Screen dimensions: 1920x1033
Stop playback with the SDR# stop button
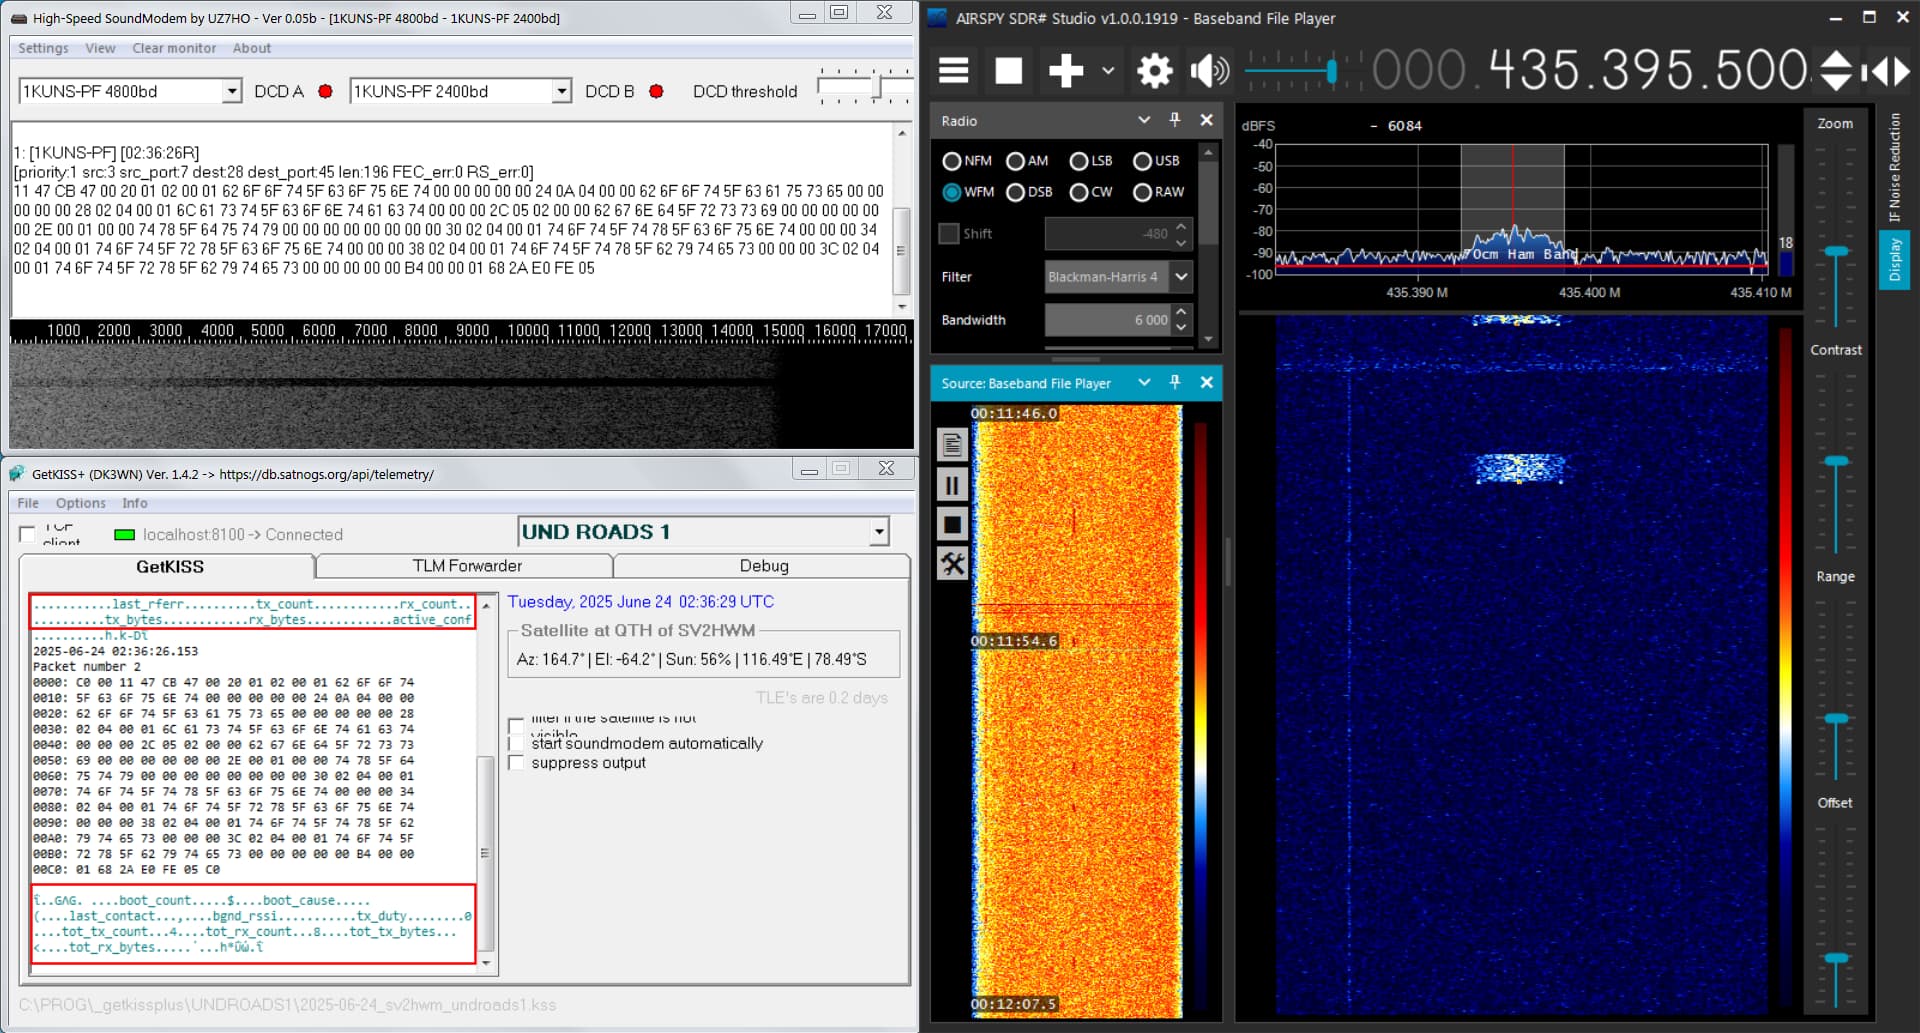tap(1008, 71)
